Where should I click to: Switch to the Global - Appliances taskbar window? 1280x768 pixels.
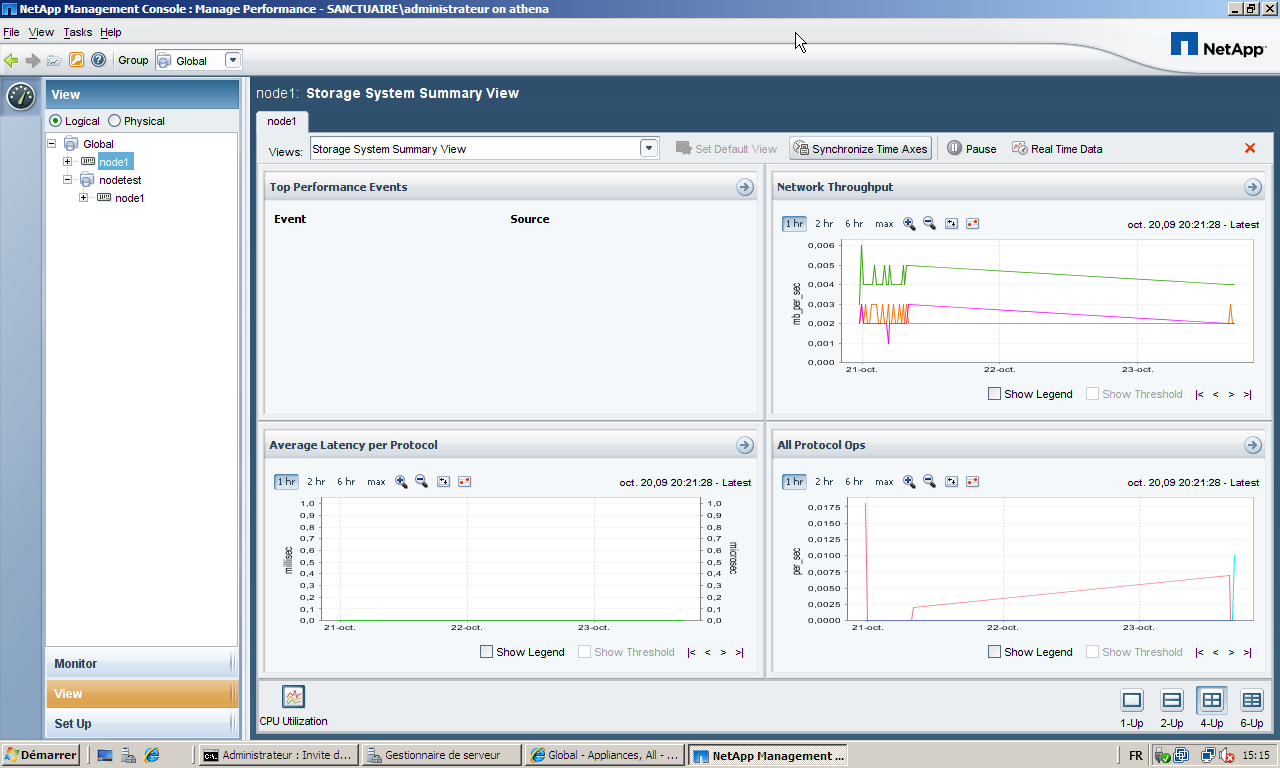coord(605,755)
